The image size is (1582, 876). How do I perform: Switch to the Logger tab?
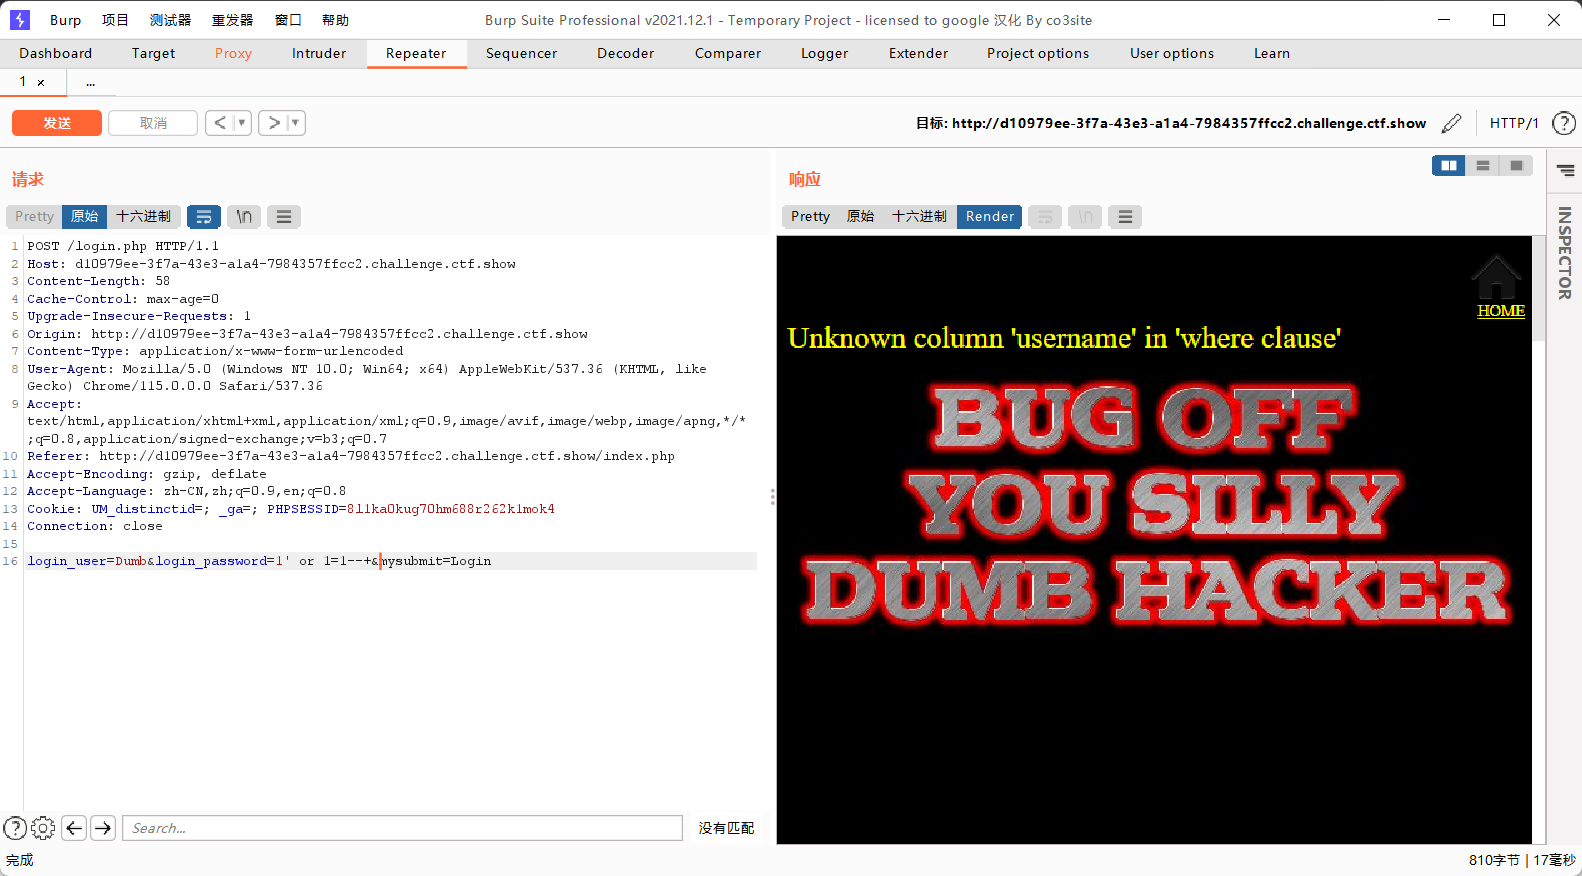click(824, 53)
